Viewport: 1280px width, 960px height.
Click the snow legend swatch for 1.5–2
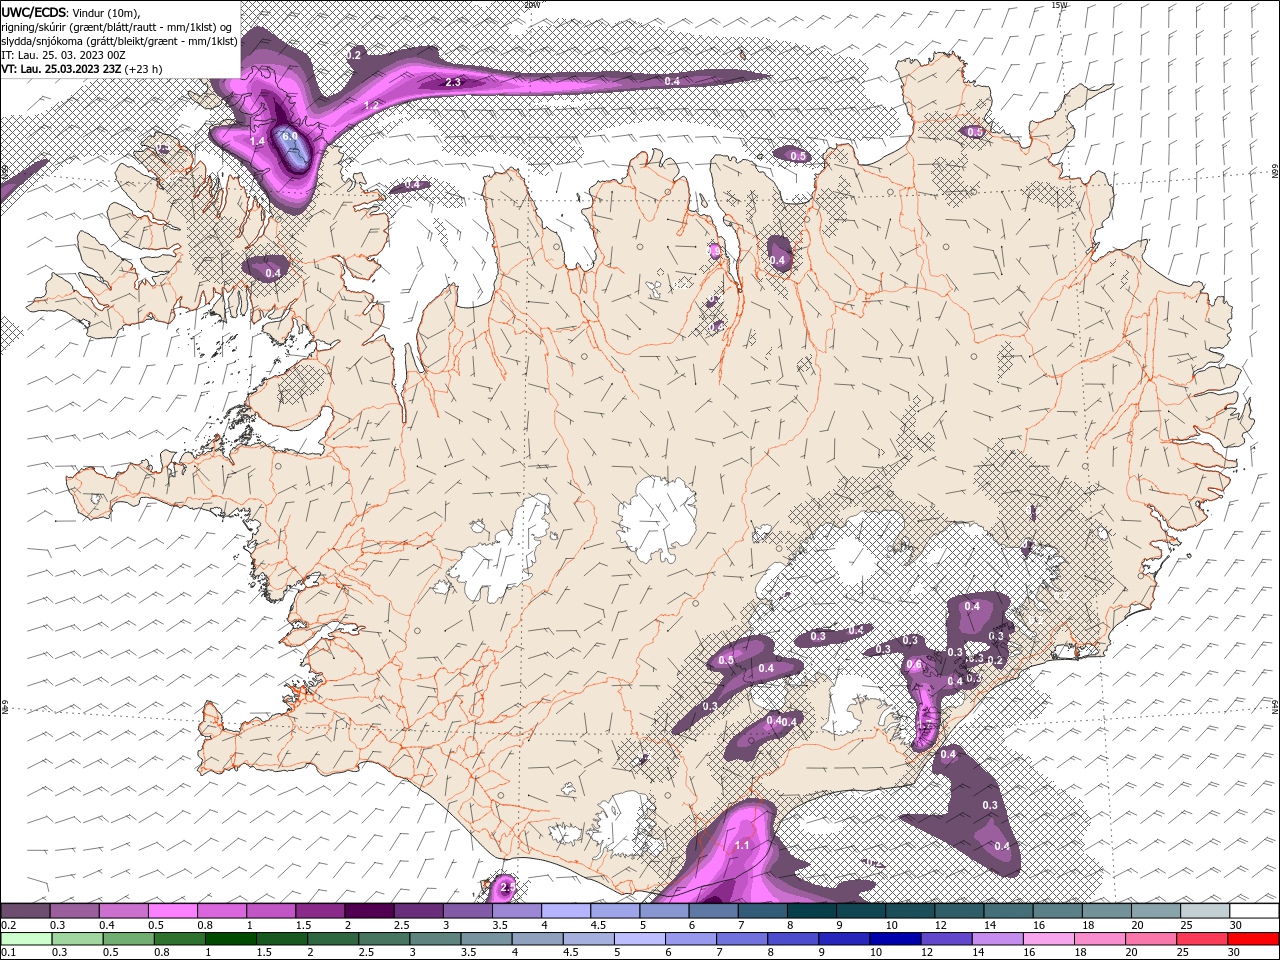coord(320,911)
